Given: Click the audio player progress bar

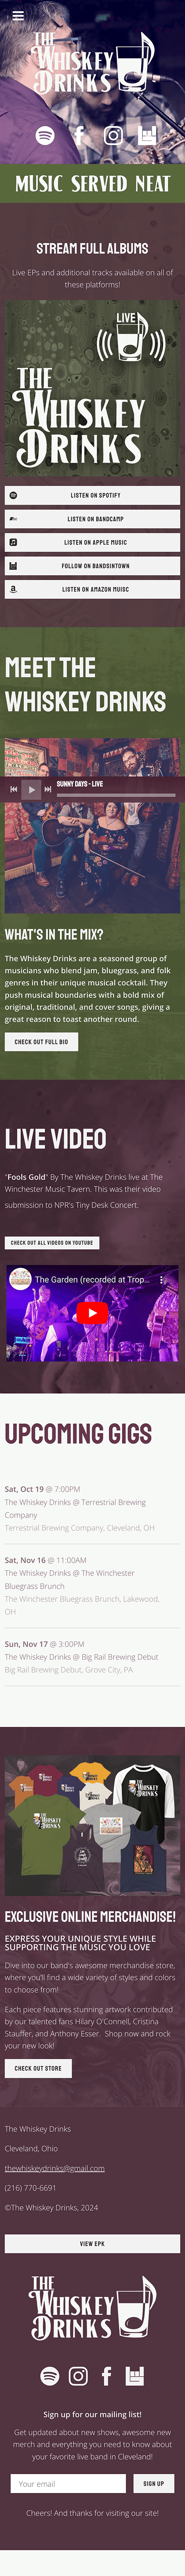Looking at the screenshot, I should click(116, 795).
